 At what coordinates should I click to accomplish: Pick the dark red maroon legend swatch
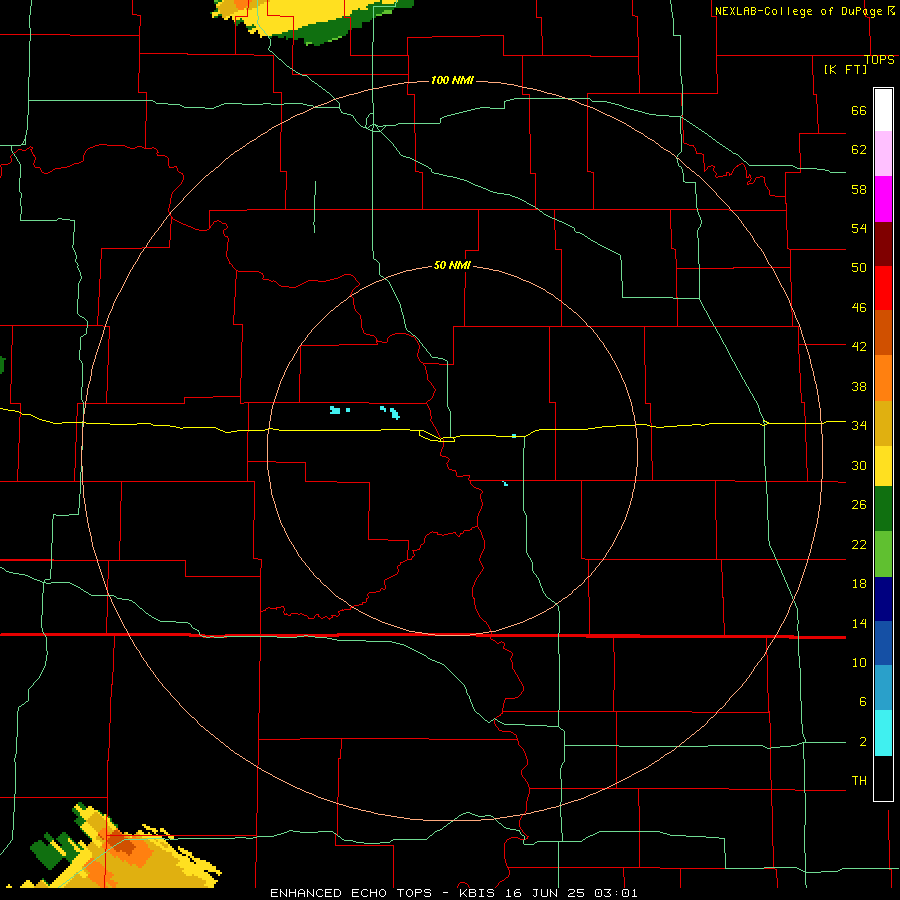(883, 244)
